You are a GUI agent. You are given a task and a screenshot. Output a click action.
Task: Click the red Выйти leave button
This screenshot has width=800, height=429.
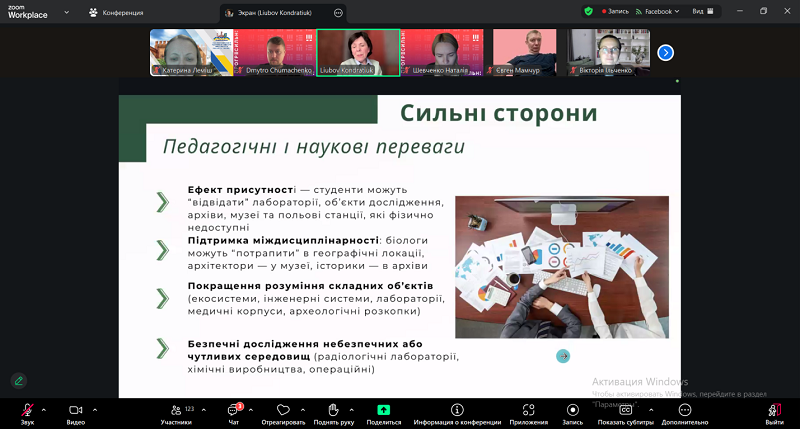pyautogui.click(x=774, y=410)
